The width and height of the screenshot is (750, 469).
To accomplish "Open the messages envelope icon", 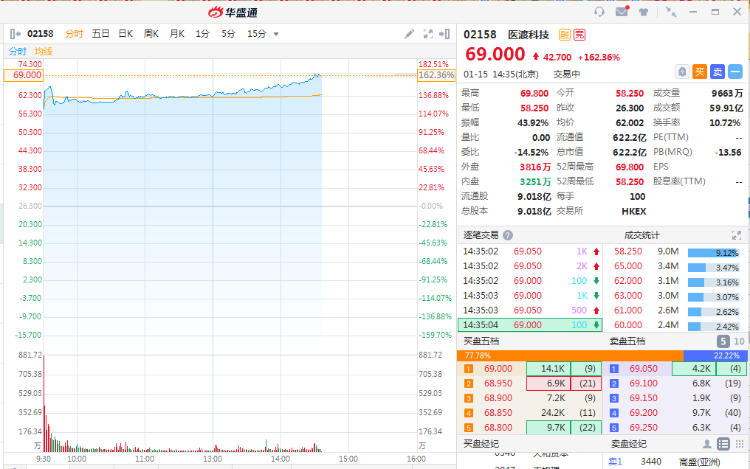I will tap(622, 12).
